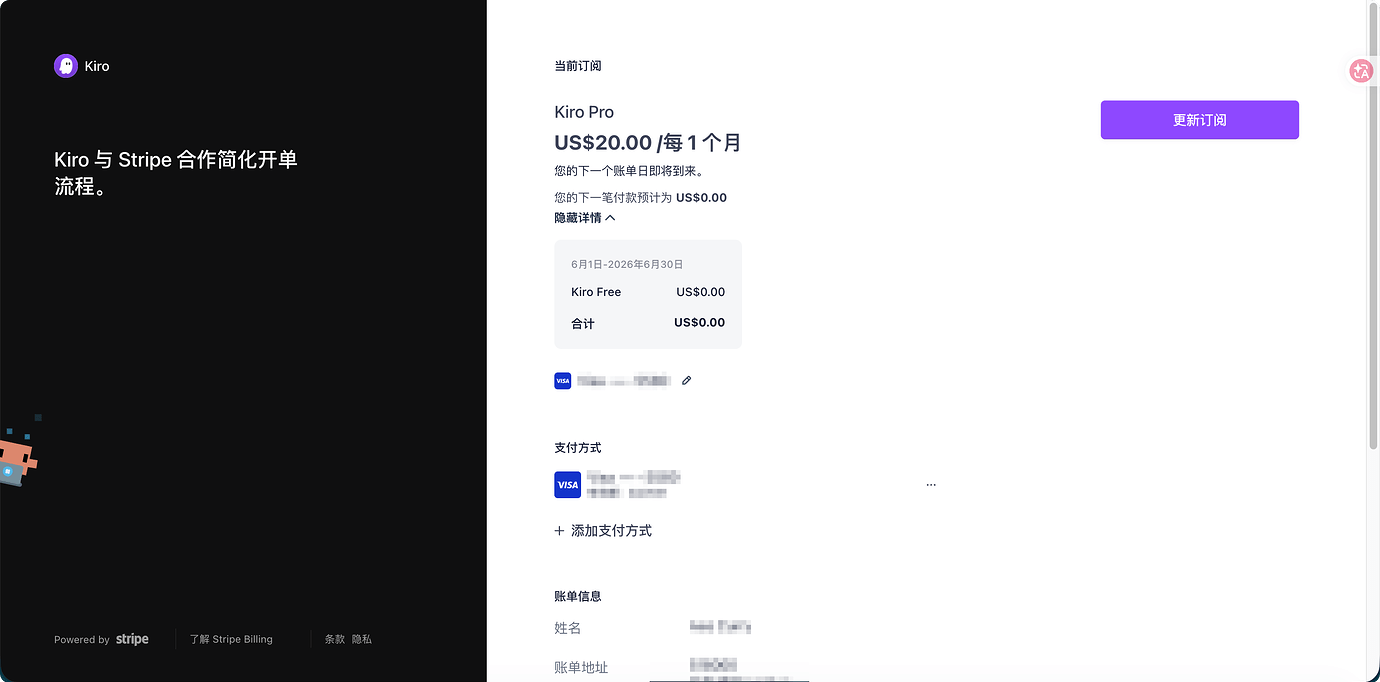
Task: Edit the subscription card with pencil icon
Action: [687, 380]
